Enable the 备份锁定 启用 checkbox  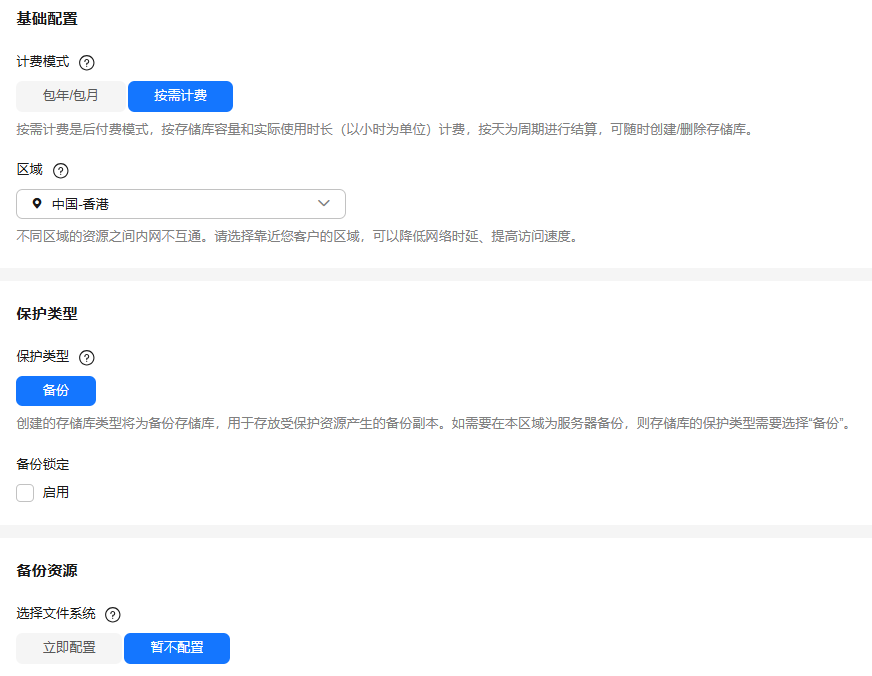25,493
